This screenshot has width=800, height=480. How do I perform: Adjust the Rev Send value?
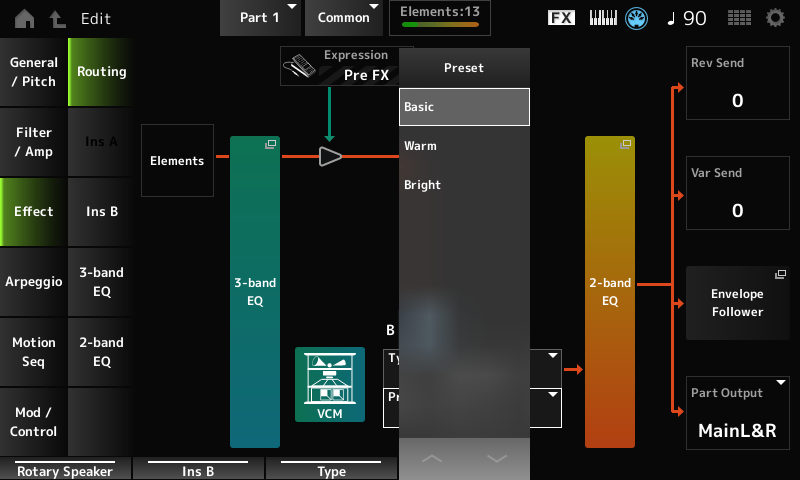pos(737,90)
